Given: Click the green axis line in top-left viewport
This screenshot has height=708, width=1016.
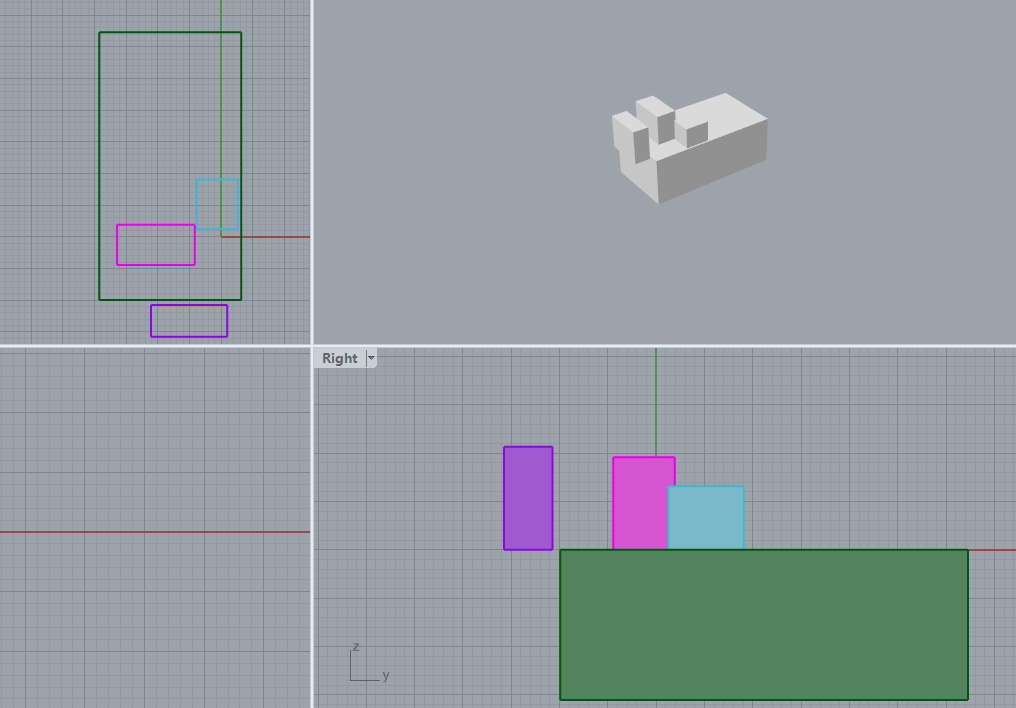Looking at the screenshot, I should pos(221,15).
